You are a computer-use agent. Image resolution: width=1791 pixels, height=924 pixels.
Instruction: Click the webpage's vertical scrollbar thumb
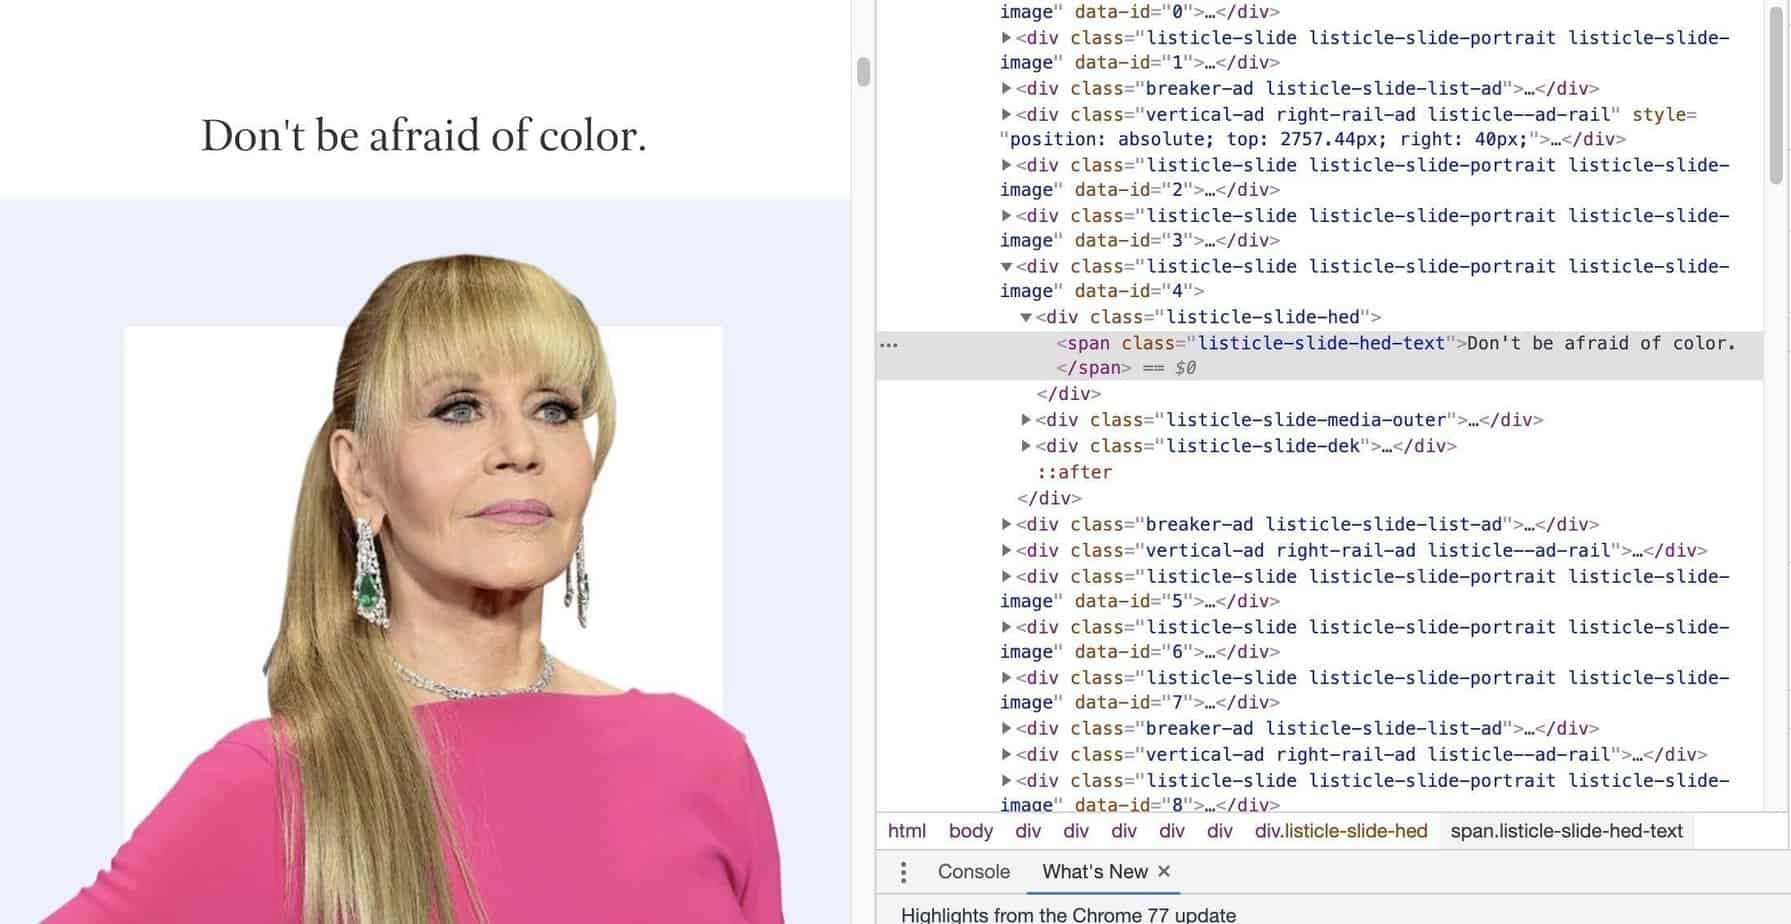click(864, 72)
